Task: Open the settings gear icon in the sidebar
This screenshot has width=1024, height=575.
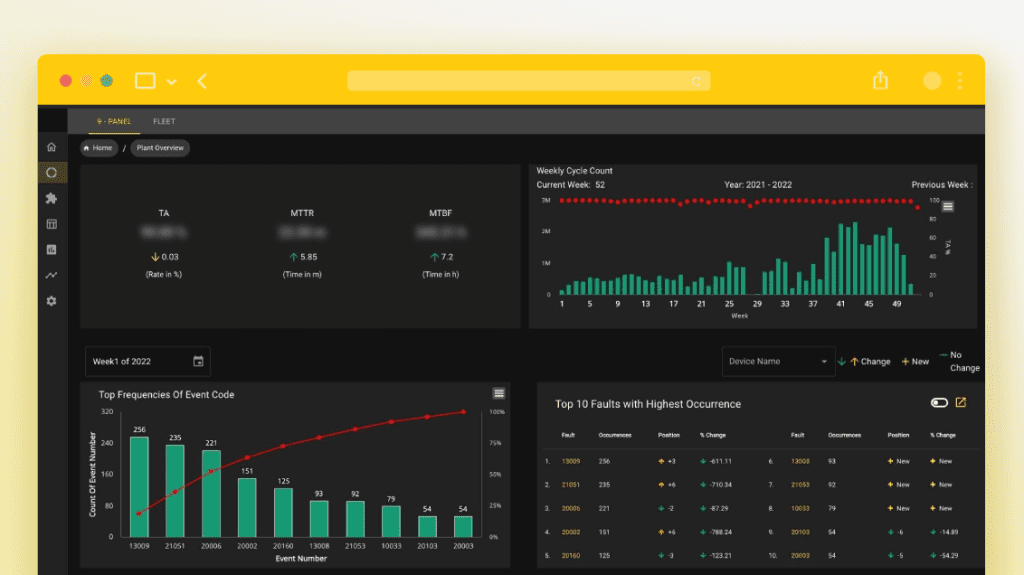Action: (51, 301)
